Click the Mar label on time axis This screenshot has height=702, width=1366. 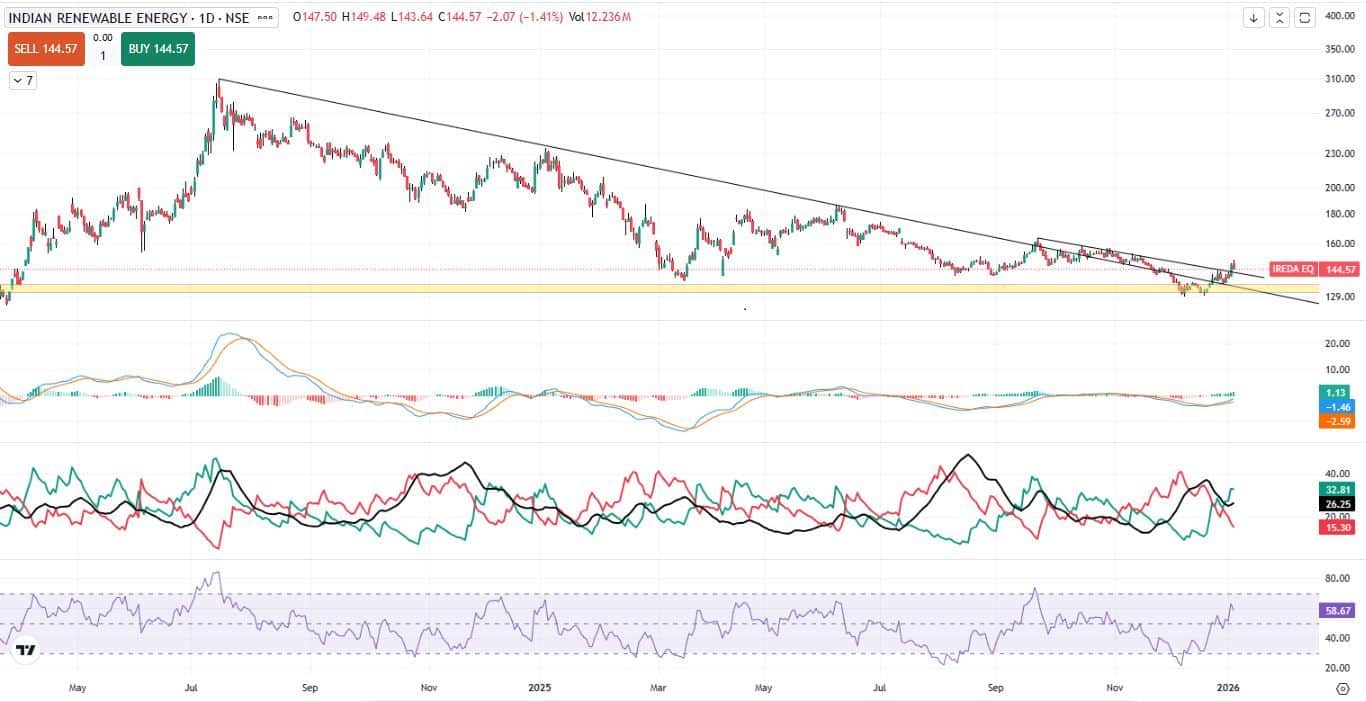point(658,688)
